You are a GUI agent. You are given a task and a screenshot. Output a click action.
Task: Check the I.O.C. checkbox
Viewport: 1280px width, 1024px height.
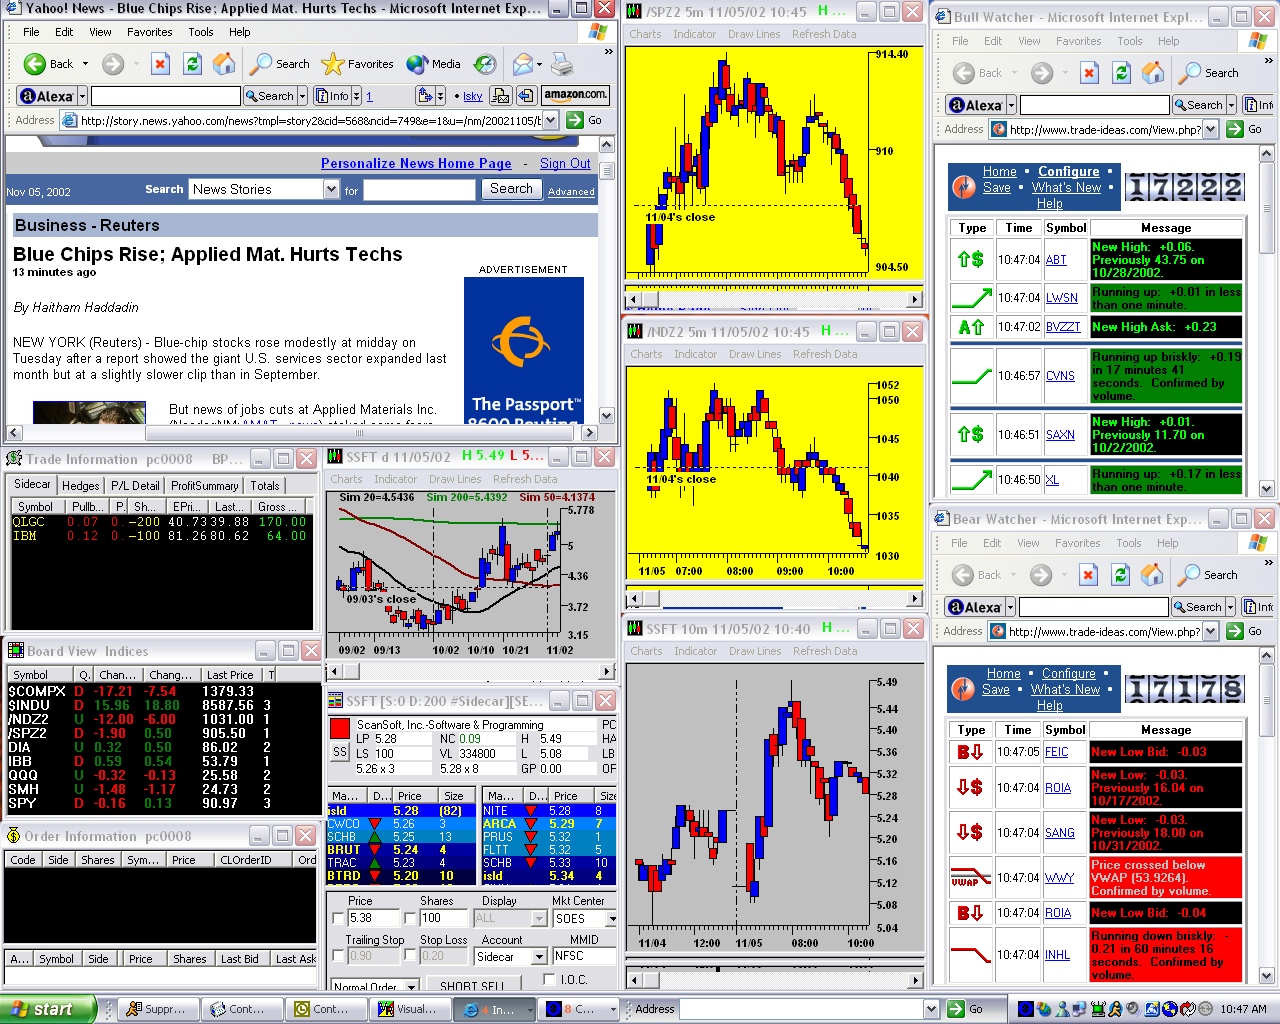(549, 979)
